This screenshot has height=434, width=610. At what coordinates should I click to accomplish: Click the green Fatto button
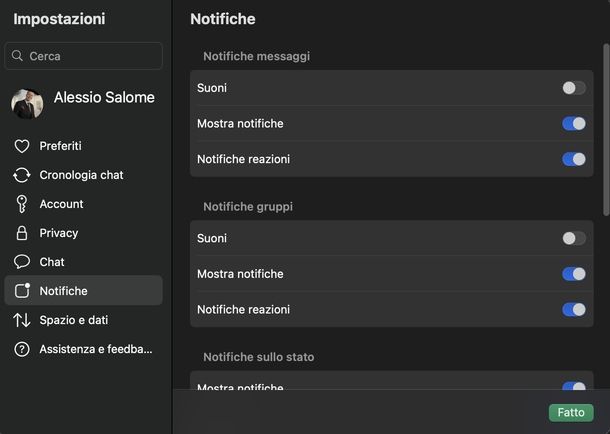tap(571, 413)
